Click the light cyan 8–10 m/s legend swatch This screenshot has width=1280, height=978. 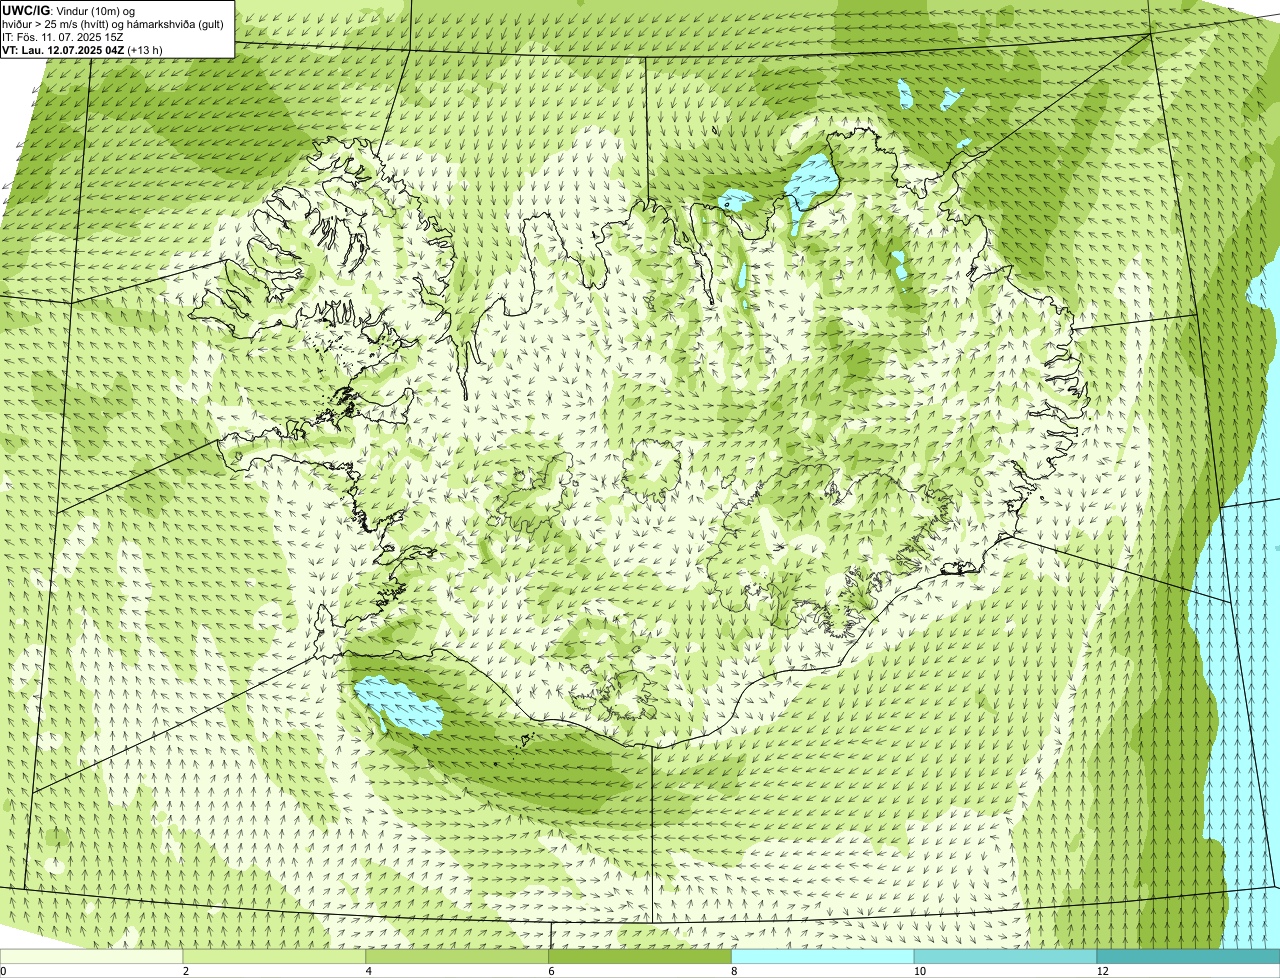[823, 956]
